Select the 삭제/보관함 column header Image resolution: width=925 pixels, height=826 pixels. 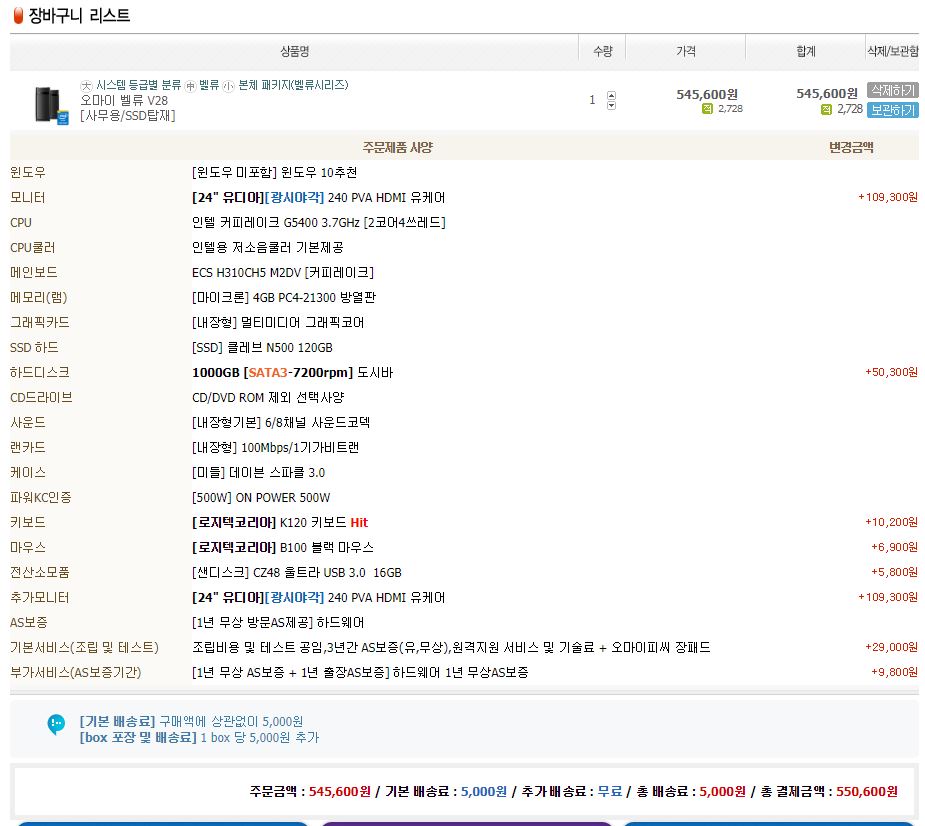click(x=893, y=51)
